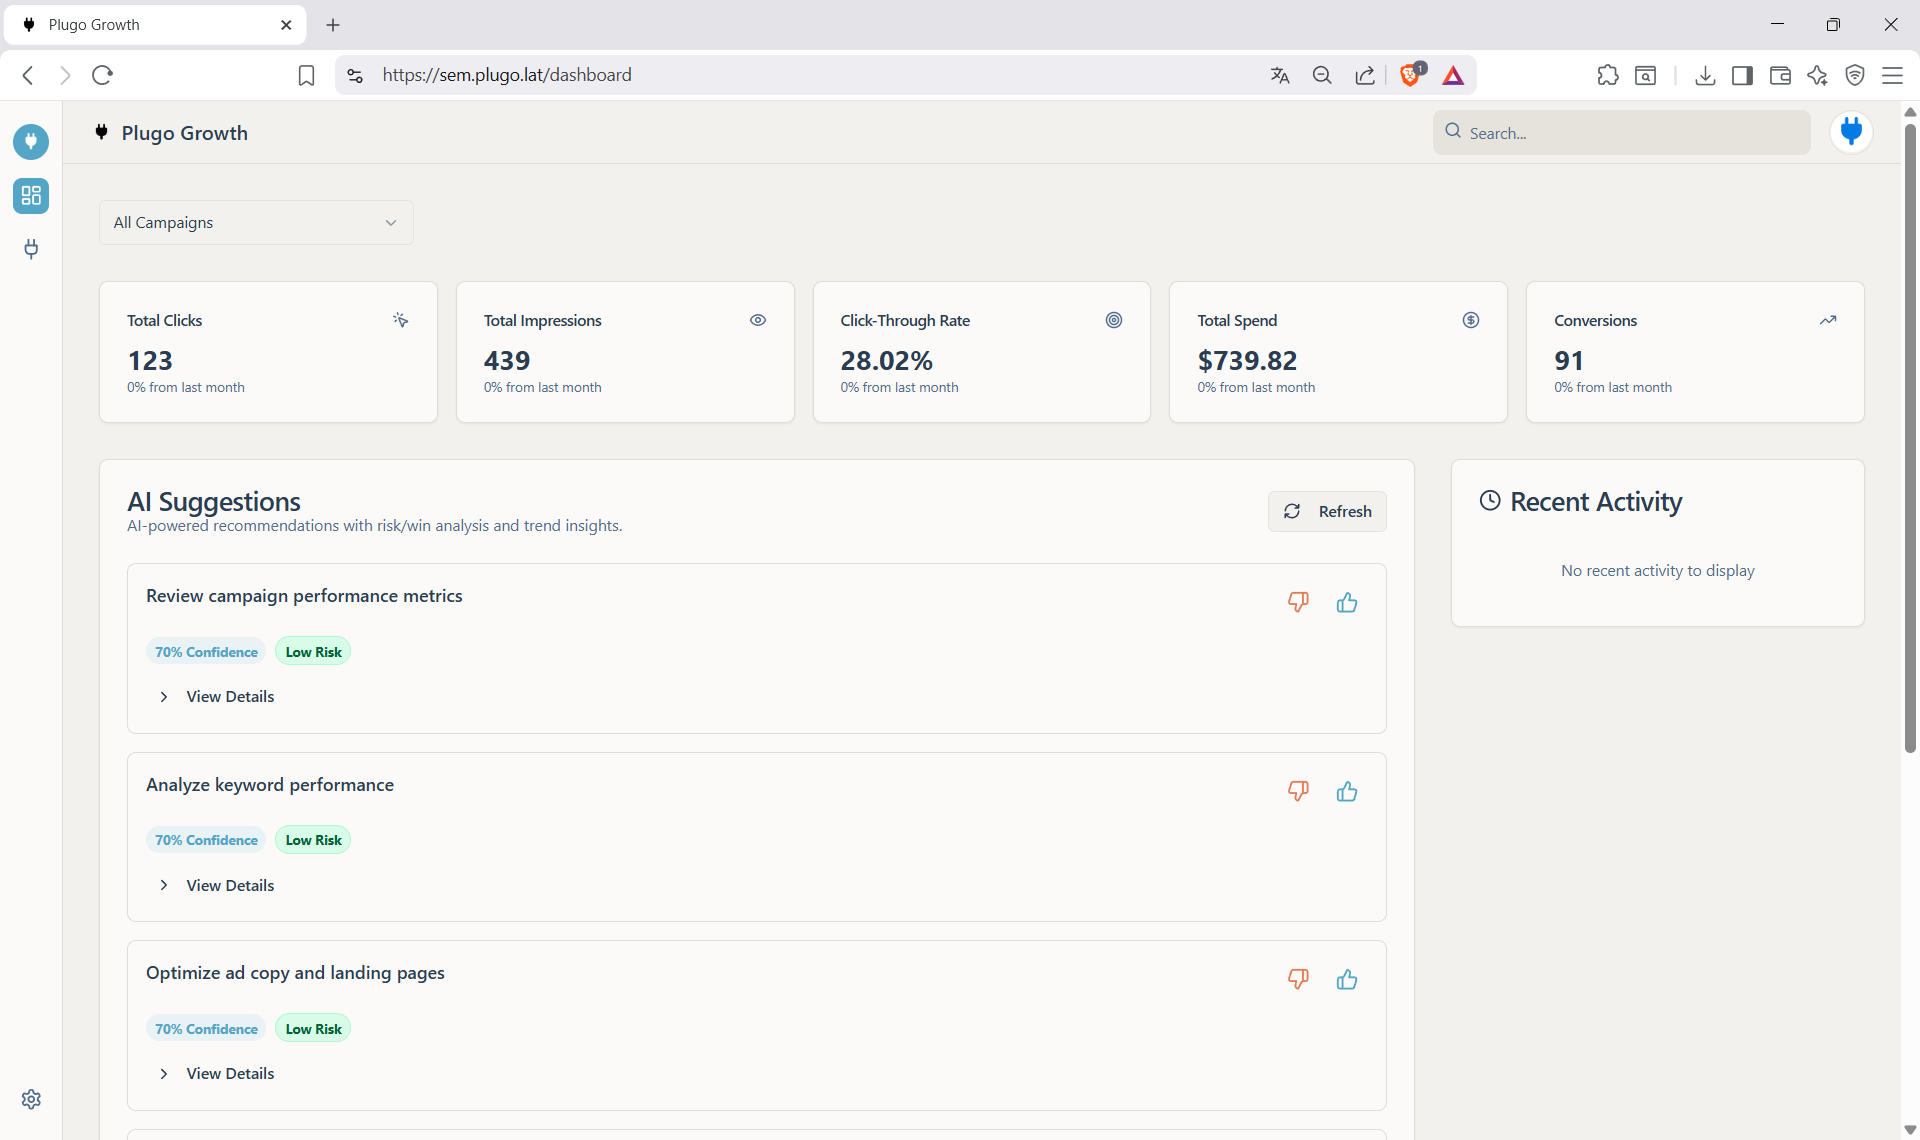Click the dollar icon on the Total Spend card
Image resolution: width=1920 pixels, height=1140 pixels.
coord(1470,320)
